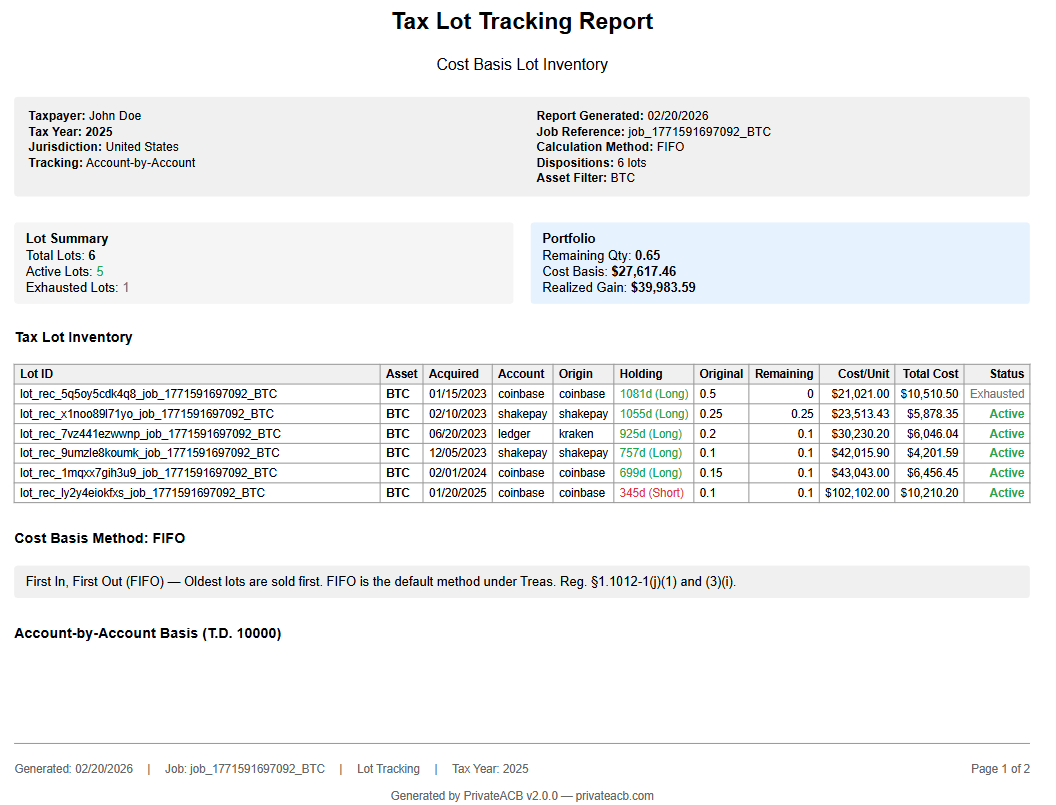Click the Acquired column header to sort
The image size is (1056, 805).
(x=457, y=374)
